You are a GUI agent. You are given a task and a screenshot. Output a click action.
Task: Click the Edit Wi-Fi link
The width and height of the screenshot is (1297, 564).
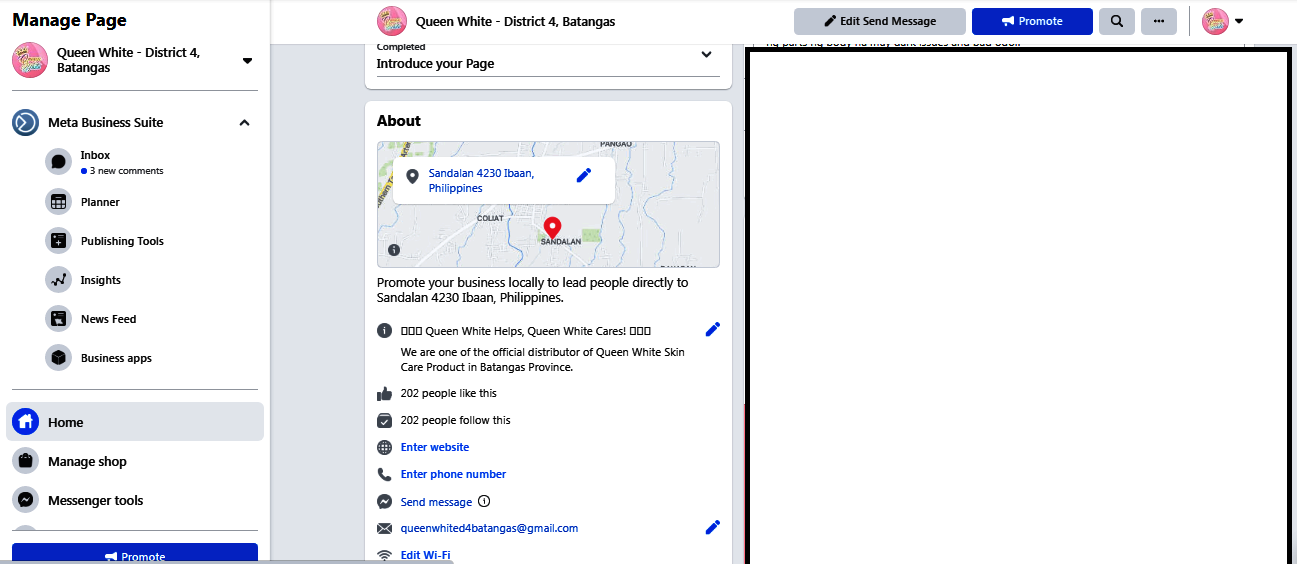tap(425, 555)
